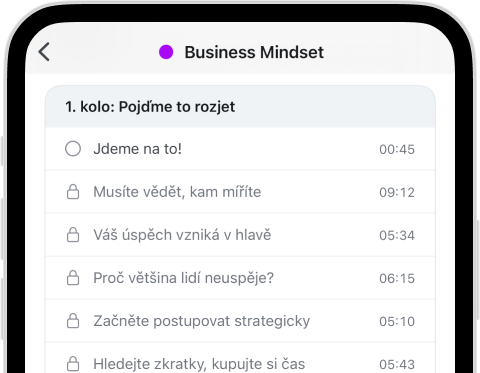Click the lock icon for 'Začněte postupovat strategicky'
Screen dimensions: 480x373
pos(73,321)
